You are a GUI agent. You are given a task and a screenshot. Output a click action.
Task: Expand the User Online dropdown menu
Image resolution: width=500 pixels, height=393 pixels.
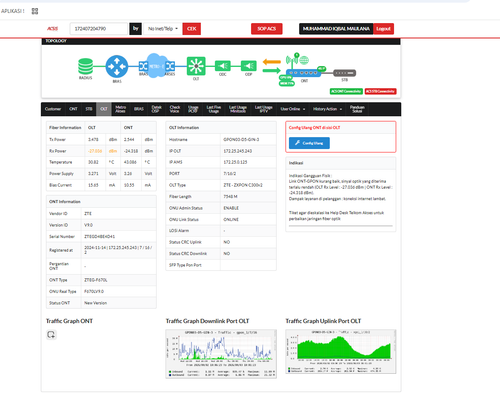pos(293,109)
